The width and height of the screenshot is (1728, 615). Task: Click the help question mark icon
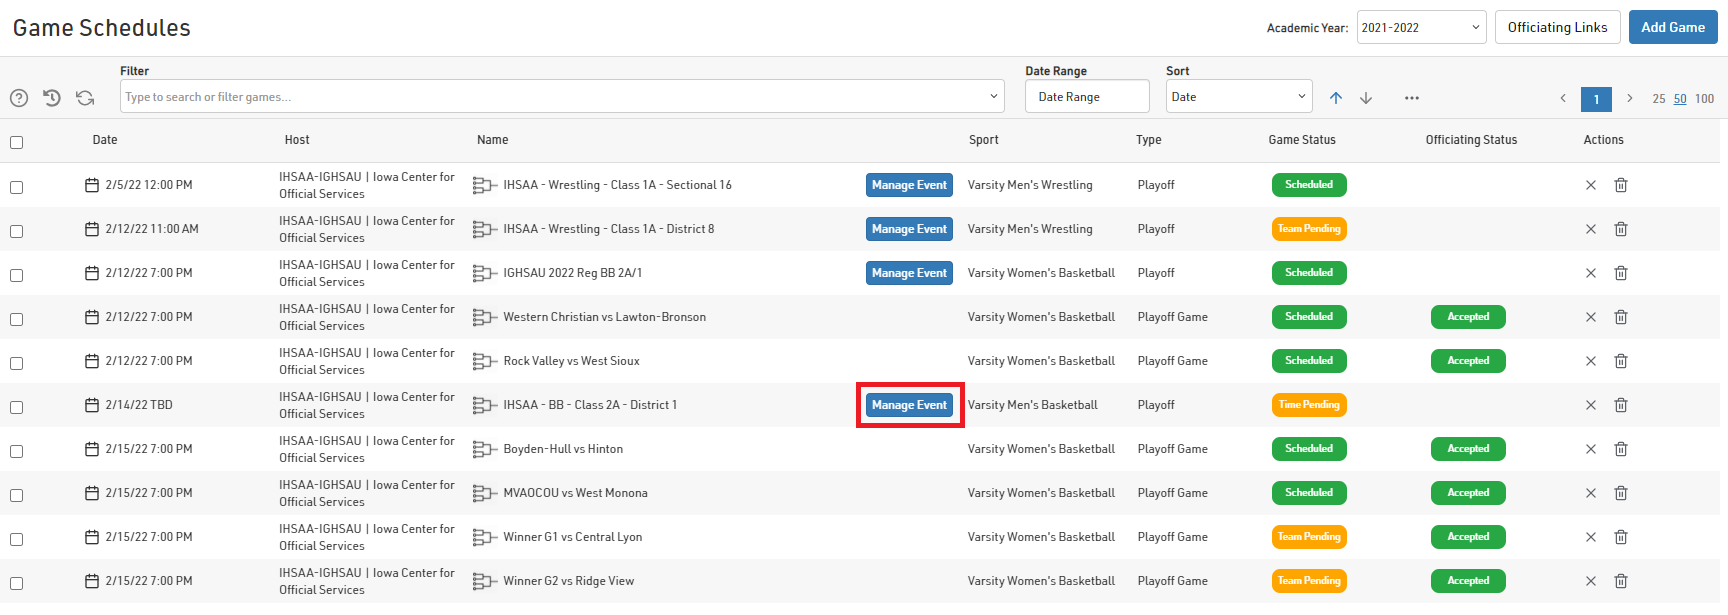[19, 98]
